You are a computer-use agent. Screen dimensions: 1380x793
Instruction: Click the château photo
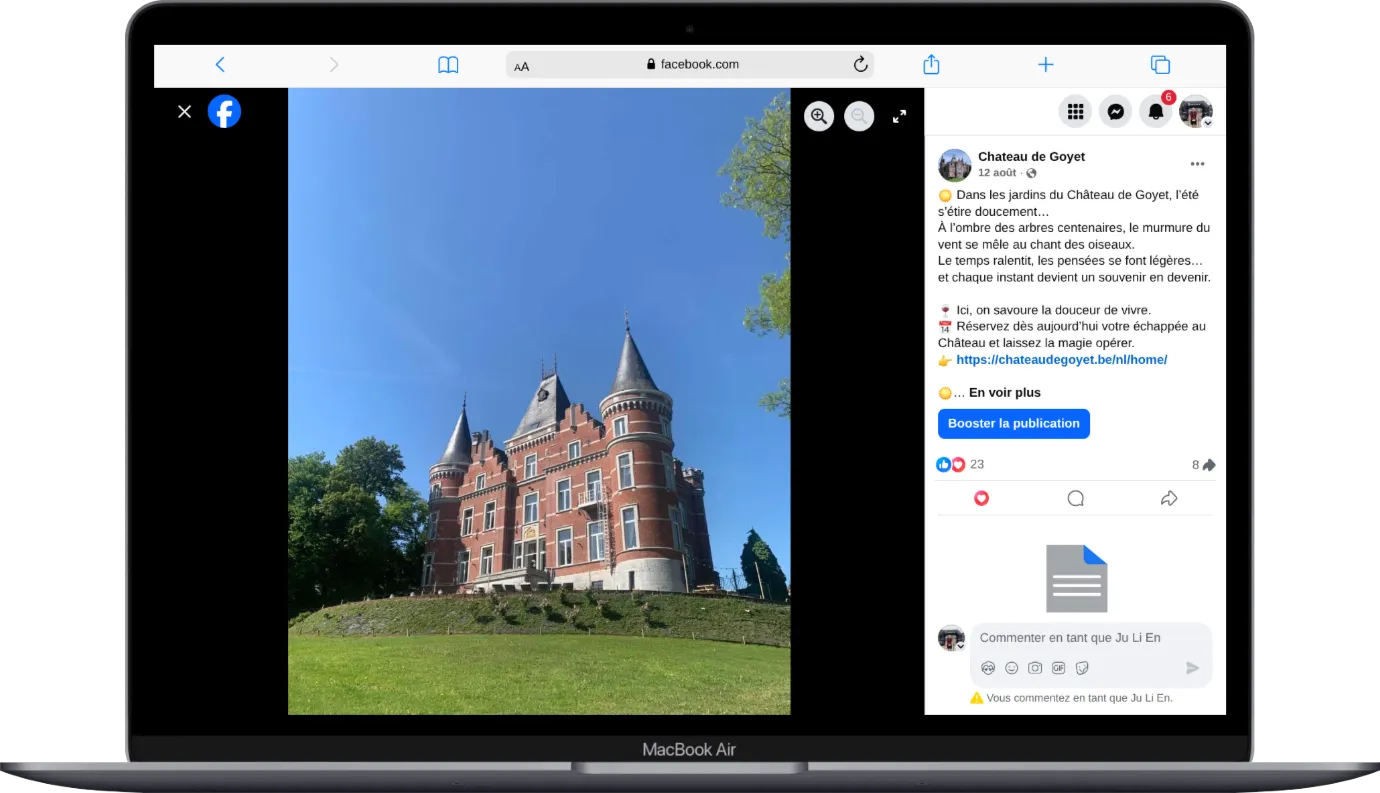tap(539, 401)
